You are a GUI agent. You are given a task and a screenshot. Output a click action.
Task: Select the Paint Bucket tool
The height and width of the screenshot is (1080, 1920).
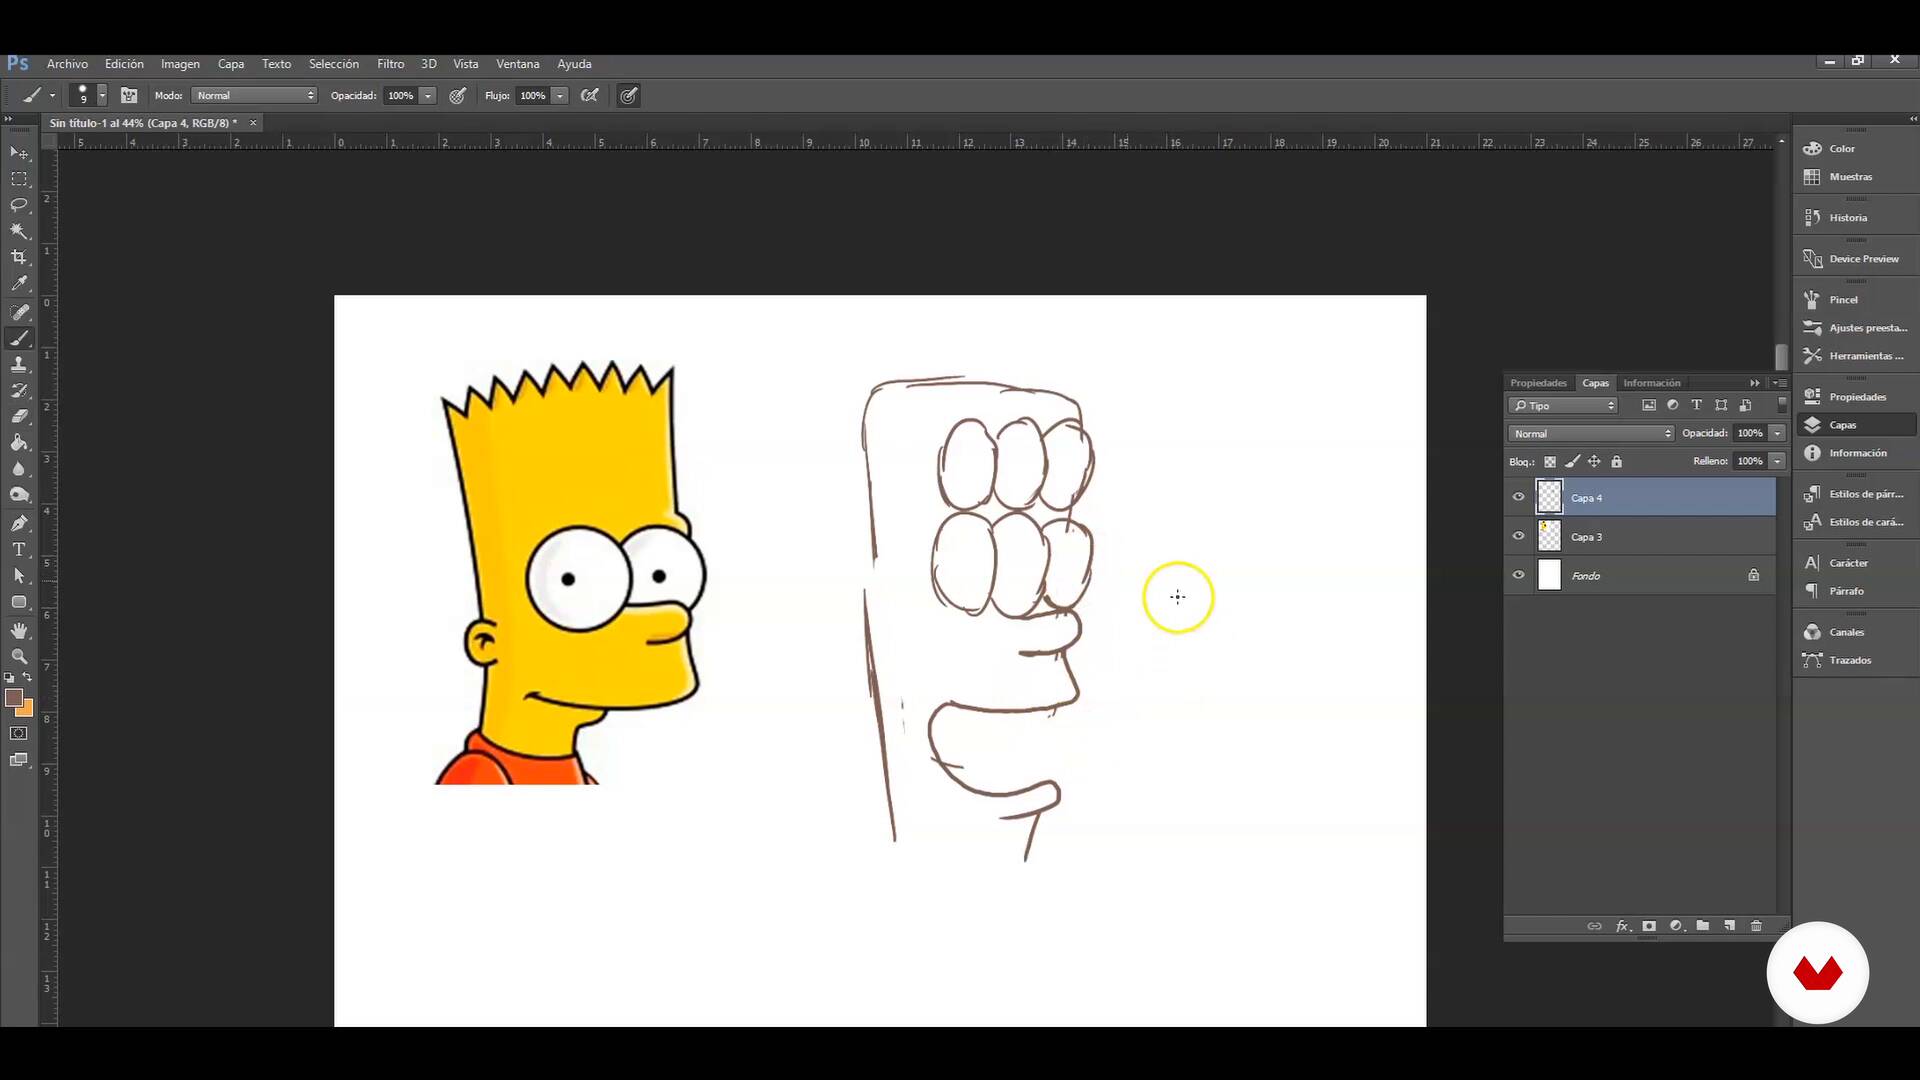[19, 442]
